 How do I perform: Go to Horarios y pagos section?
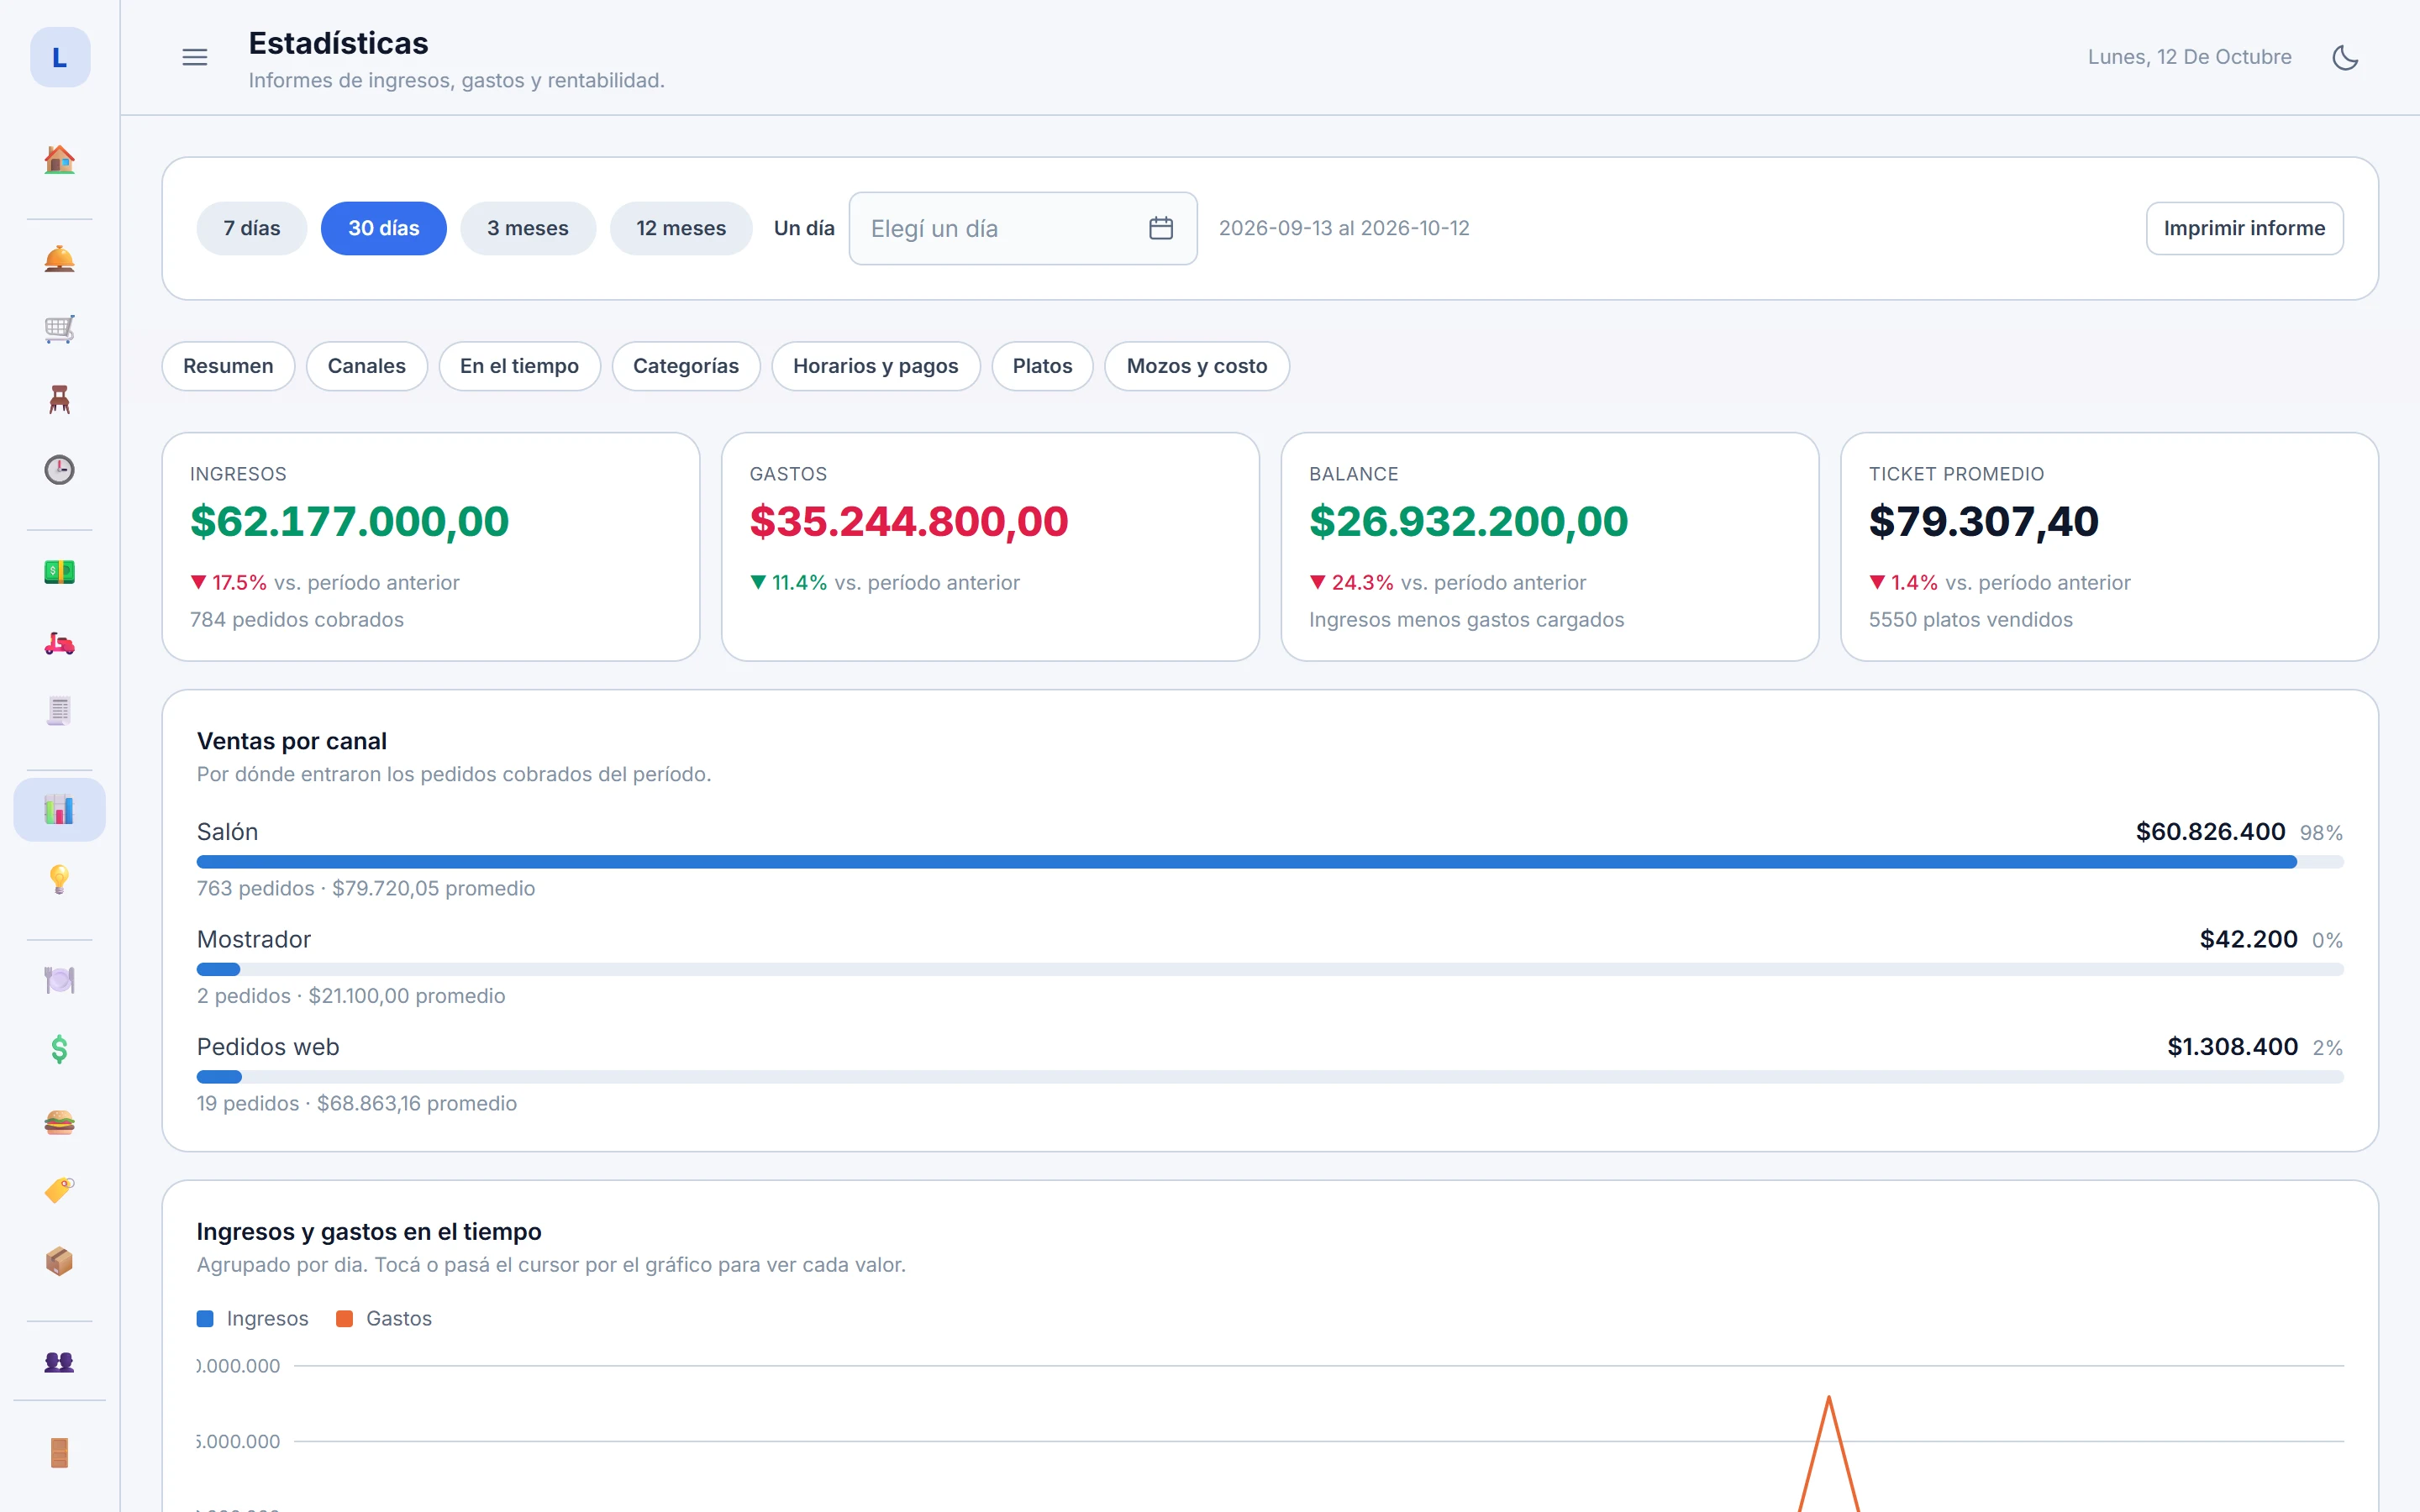point(876,366)
